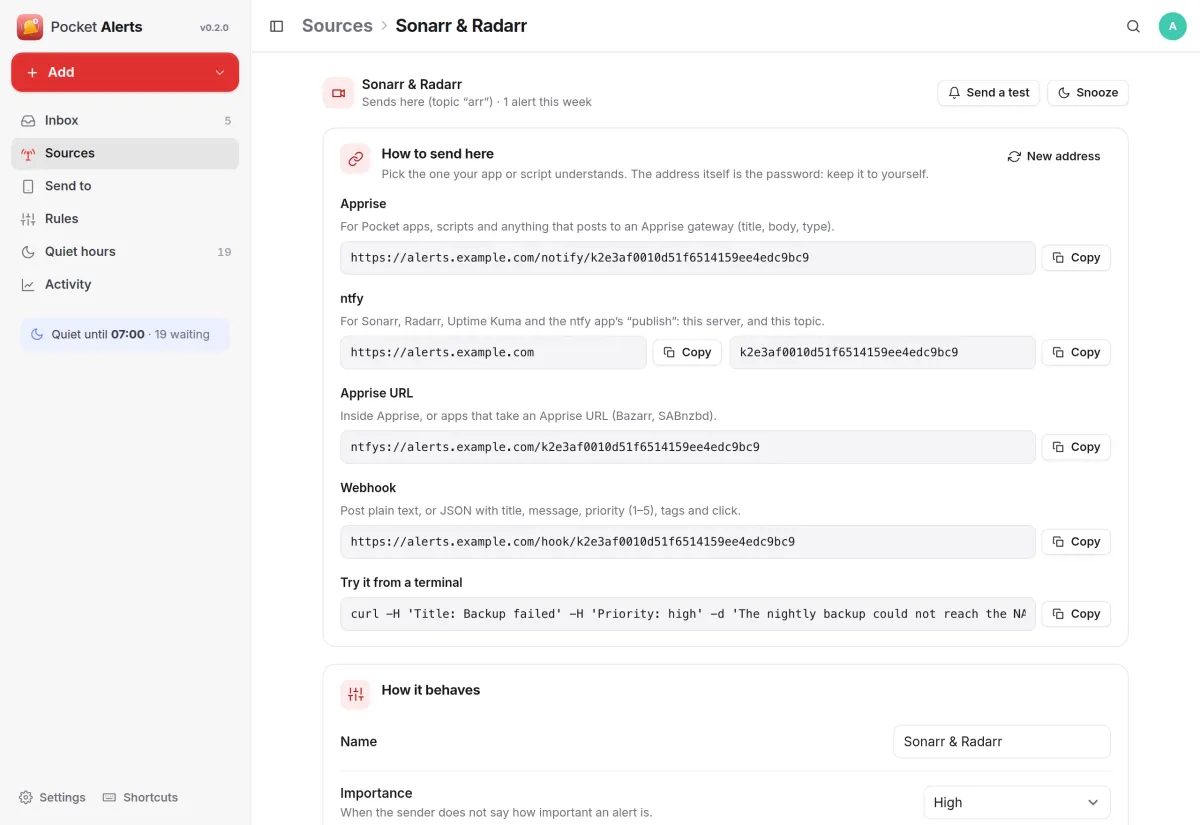1200x825 pixels.
Task: Click the Settings gear icon
Action: point(26,797)
